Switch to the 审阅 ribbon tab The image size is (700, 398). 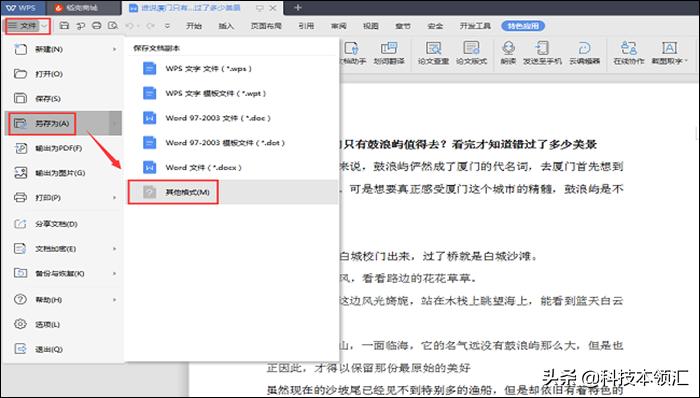338,26
